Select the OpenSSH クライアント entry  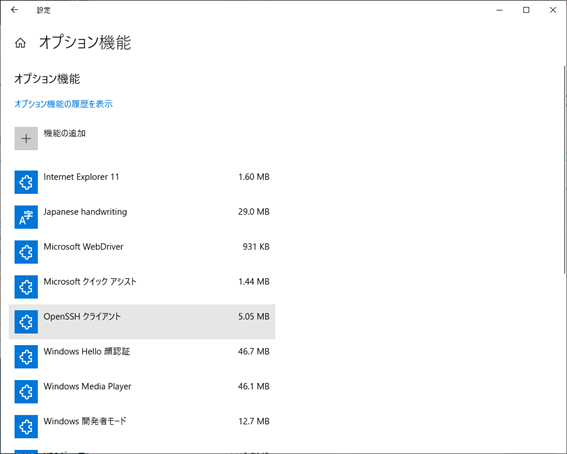coord(142,322)
